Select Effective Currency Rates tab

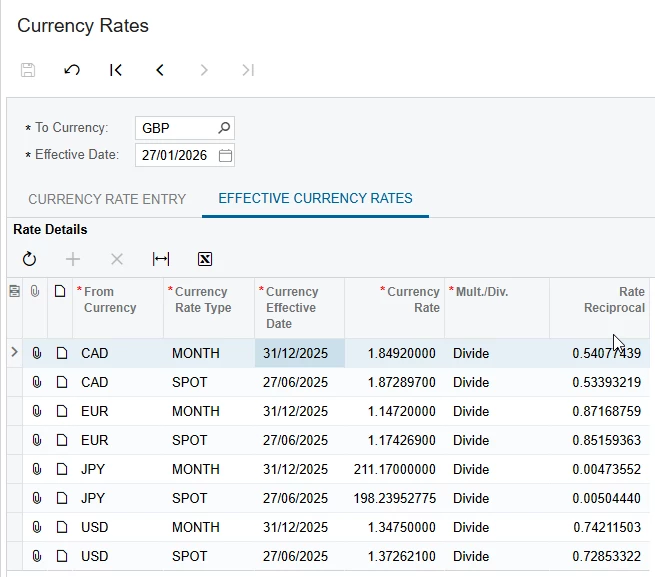coord(315,198)
